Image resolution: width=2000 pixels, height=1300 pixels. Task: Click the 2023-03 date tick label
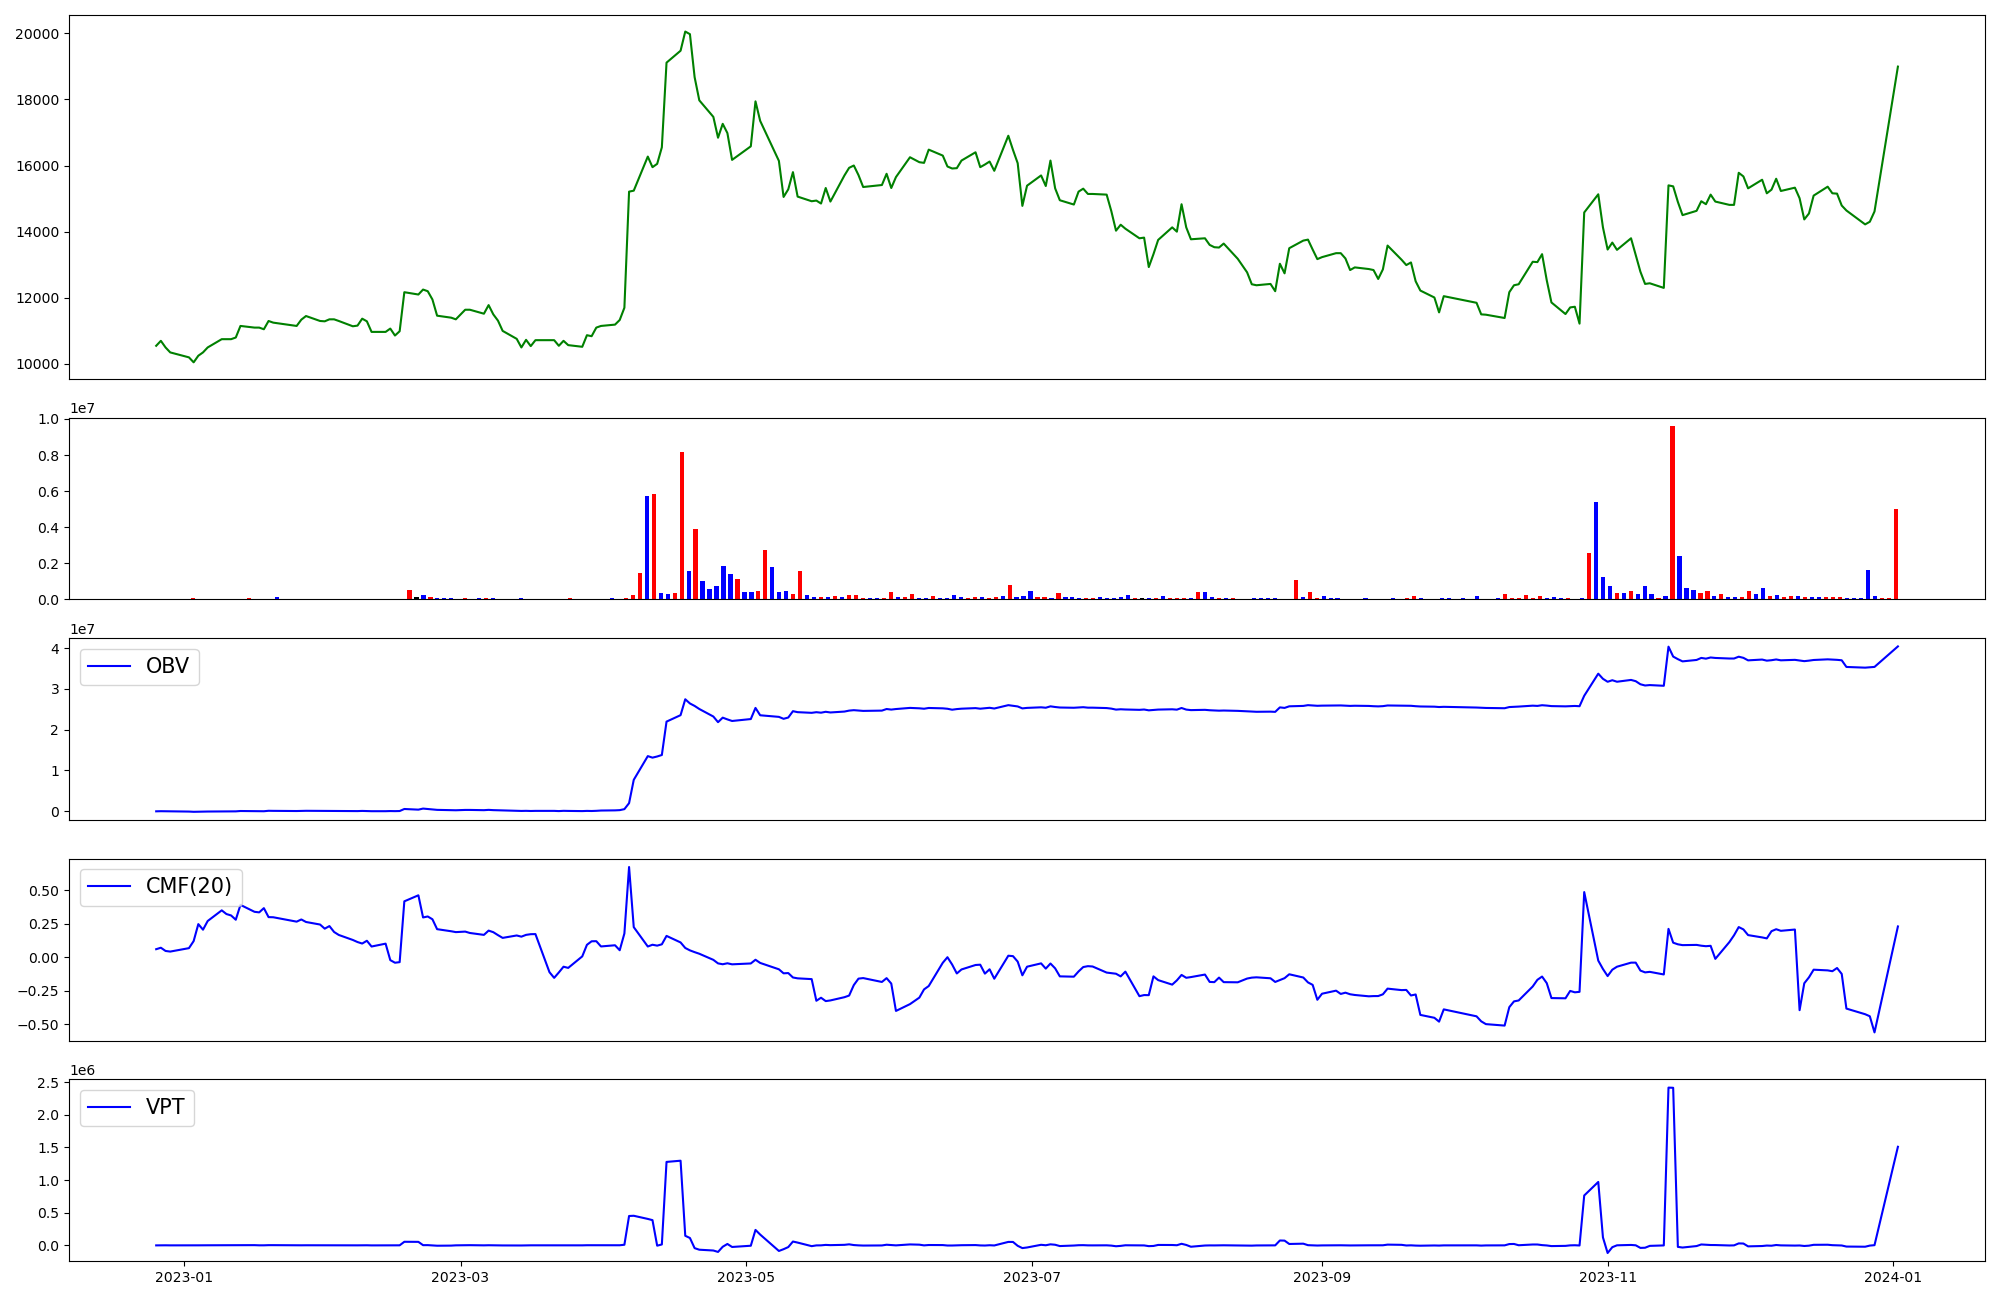(461, 1276)
